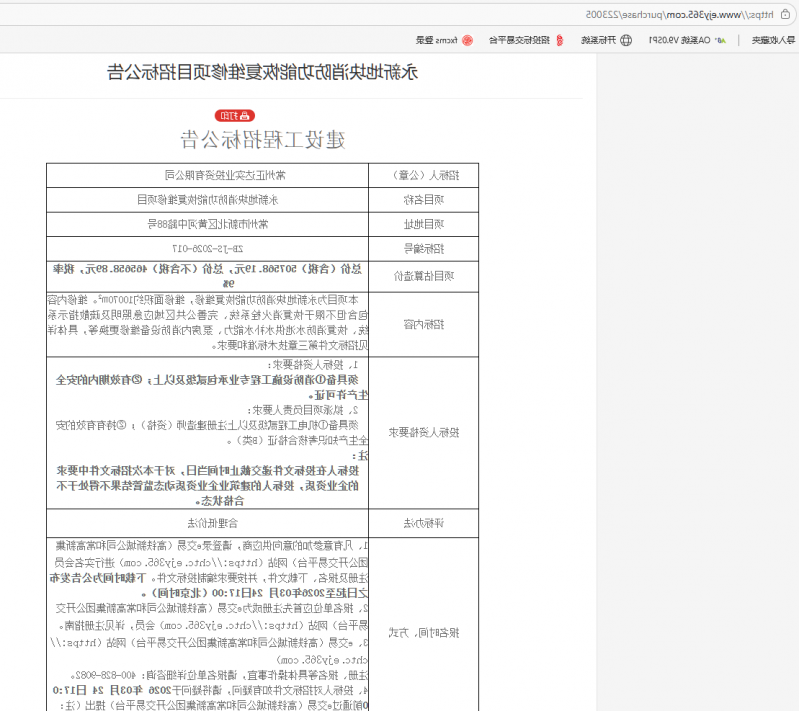Open the 导入收藏夹 bookmark item

(x=773, y=40)
